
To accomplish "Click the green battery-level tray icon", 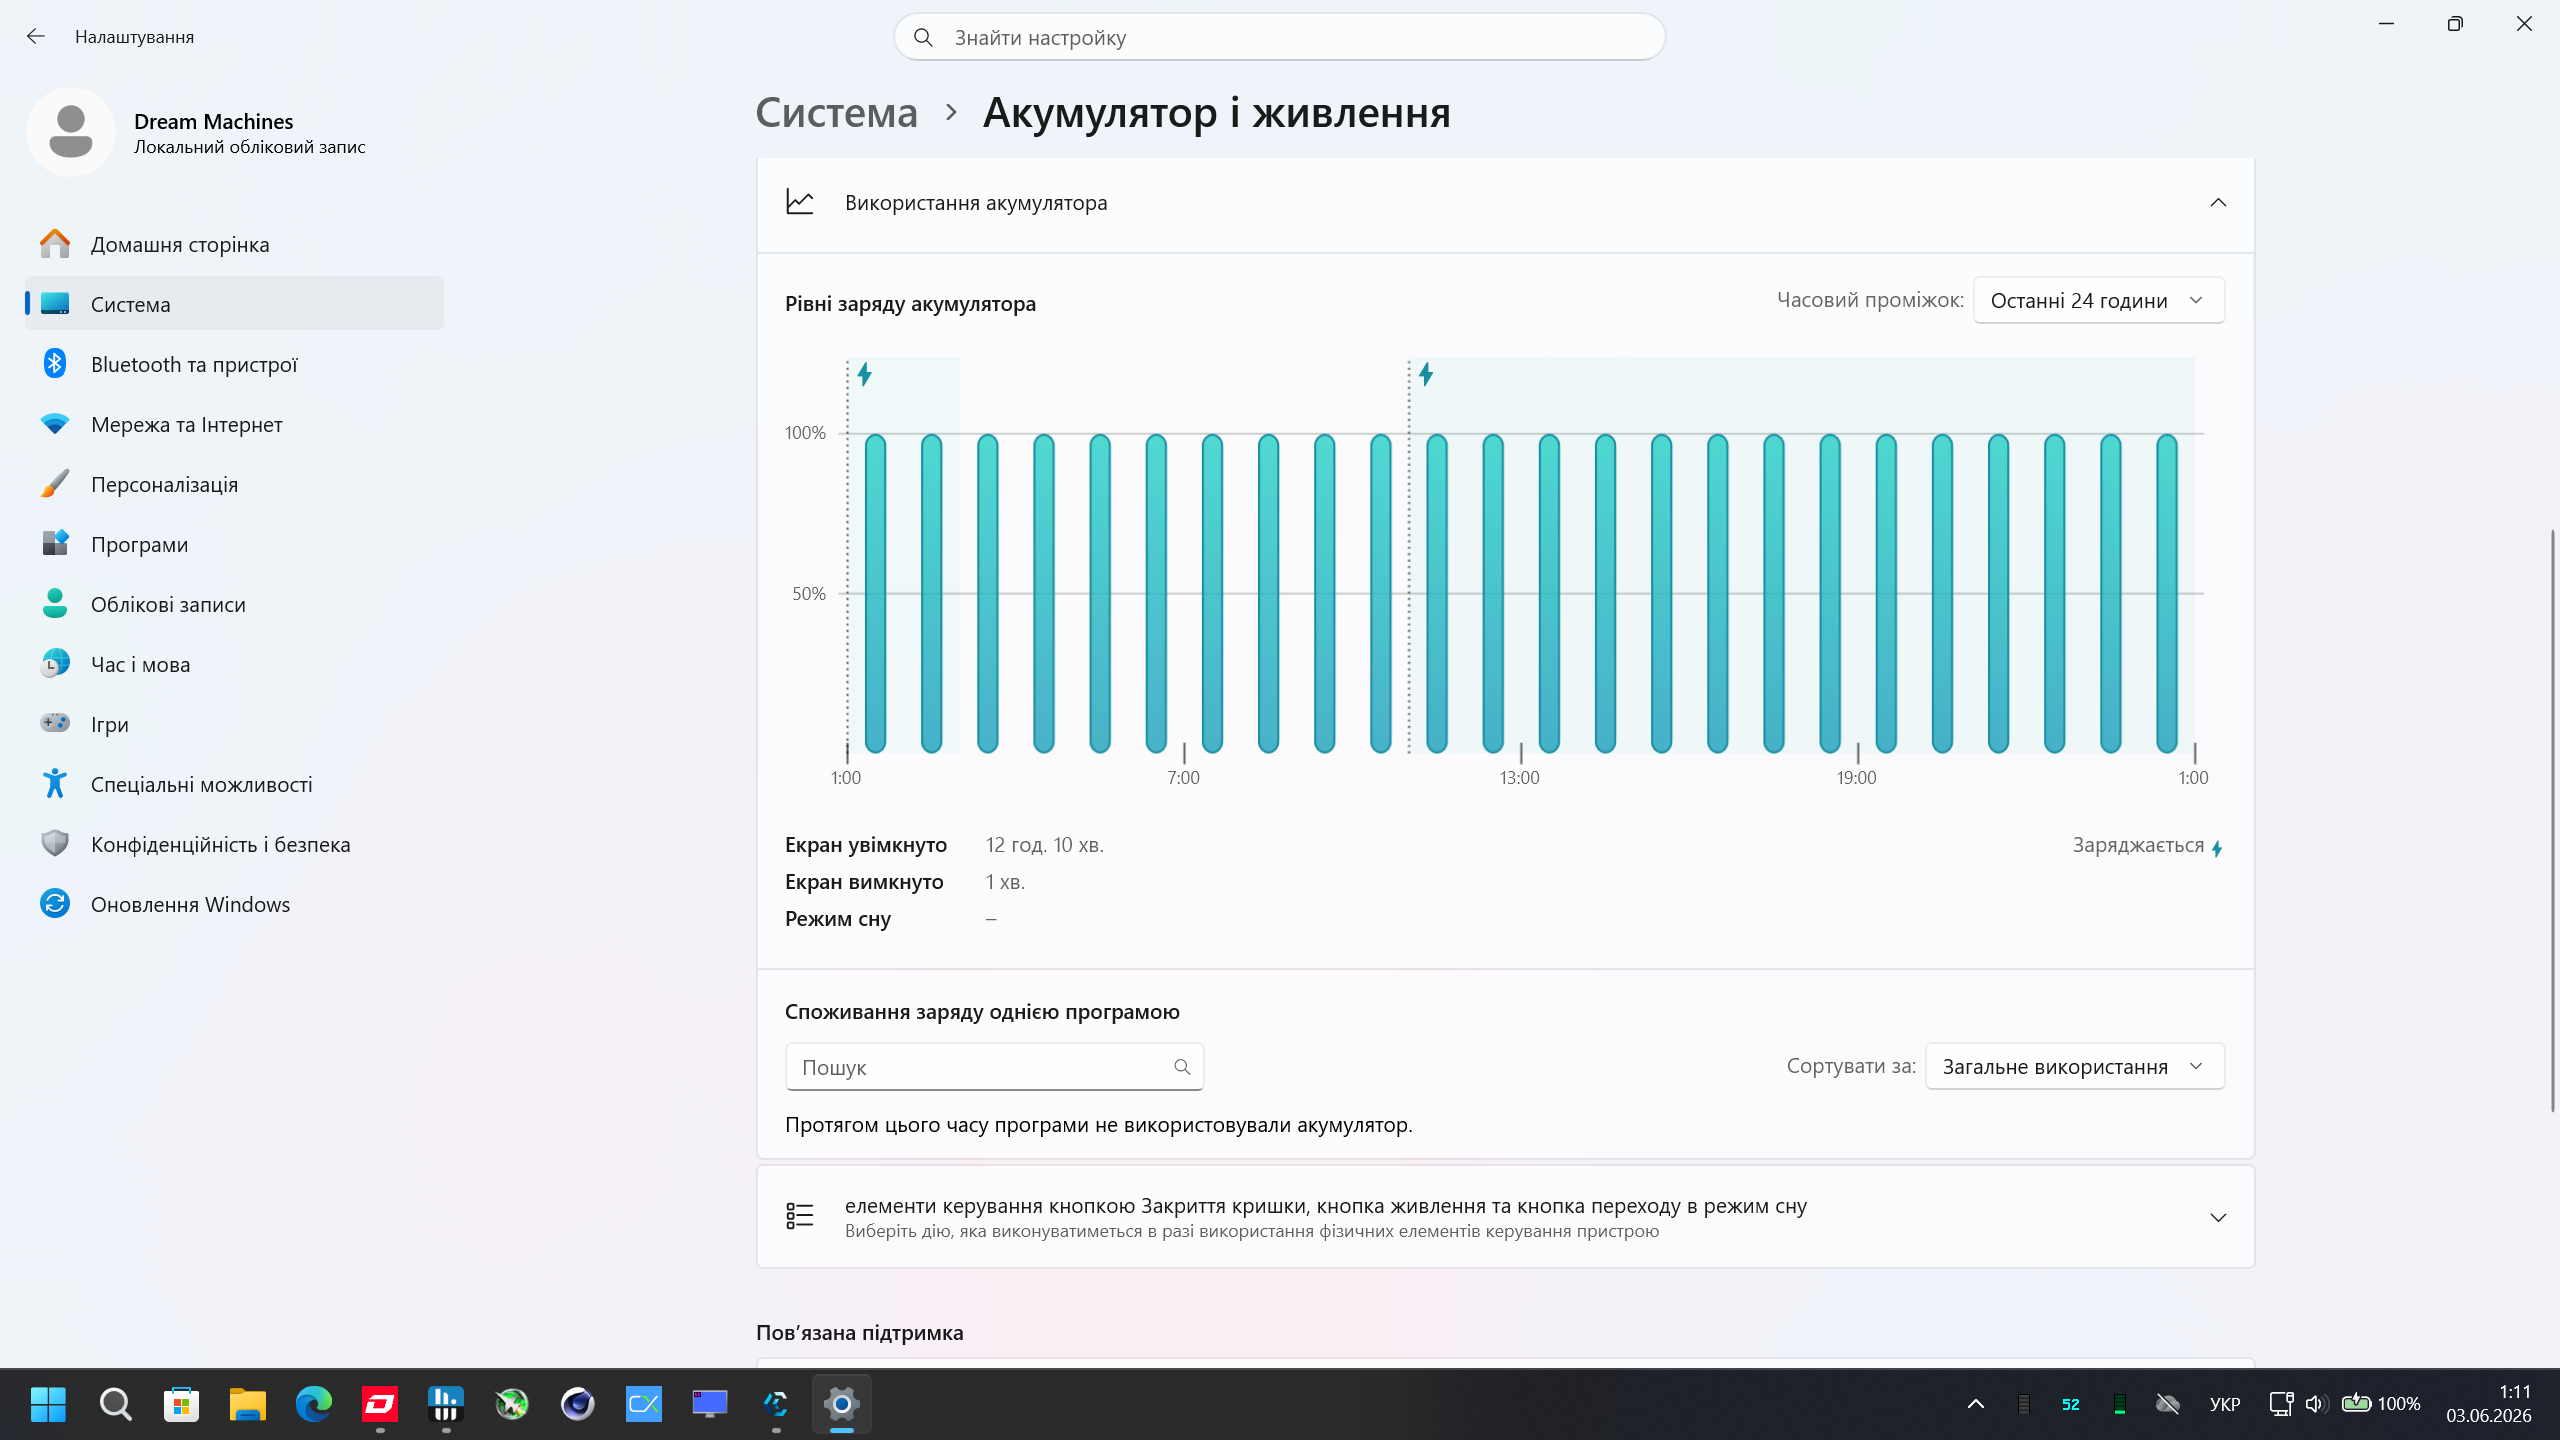I will click(x=2119, y=1404).
